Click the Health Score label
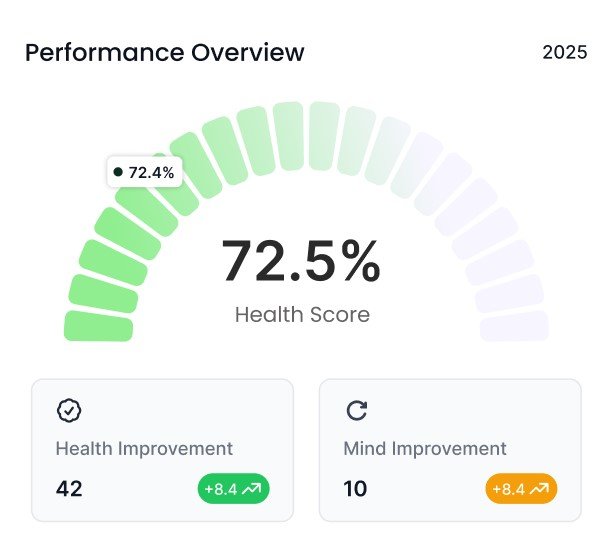Viewport: 611px width, 544px height. point(302,315)
